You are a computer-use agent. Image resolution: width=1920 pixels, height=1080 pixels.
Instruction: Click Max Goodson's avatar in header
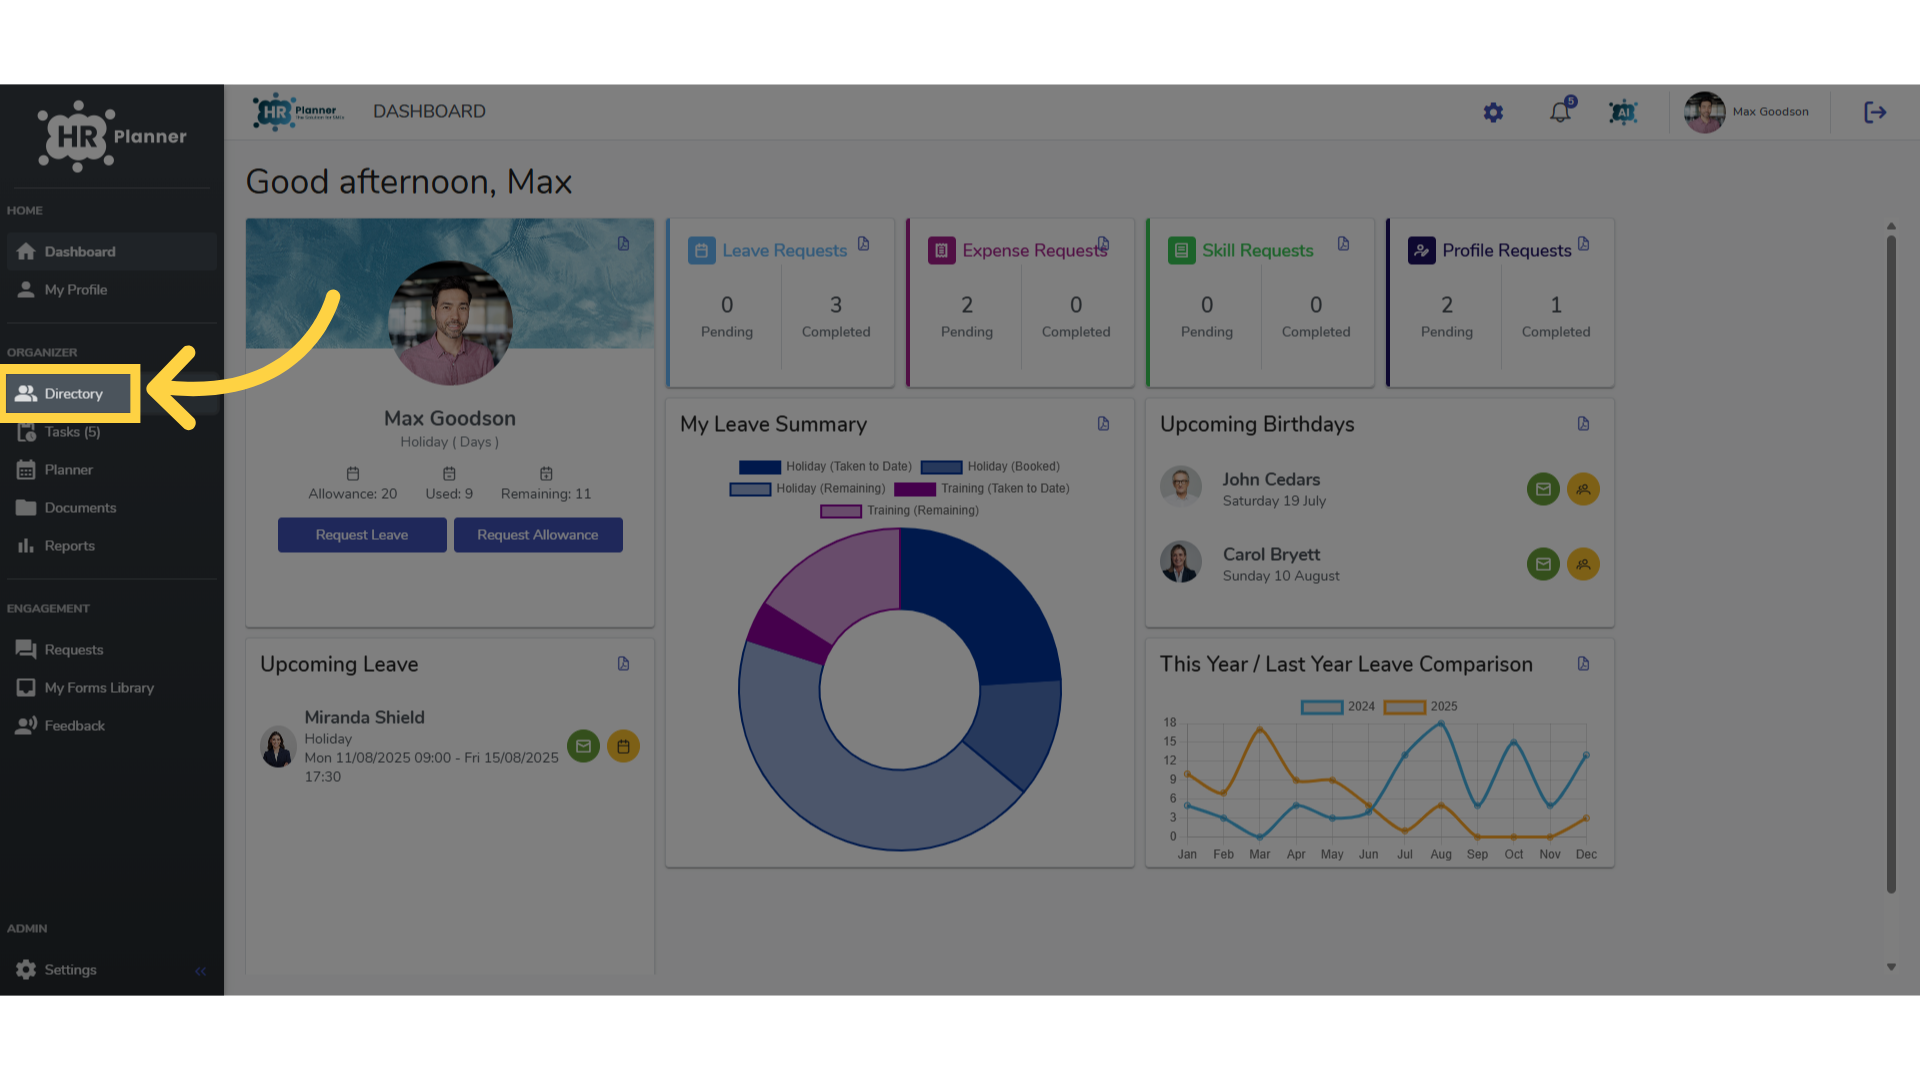coord(1704,112)
